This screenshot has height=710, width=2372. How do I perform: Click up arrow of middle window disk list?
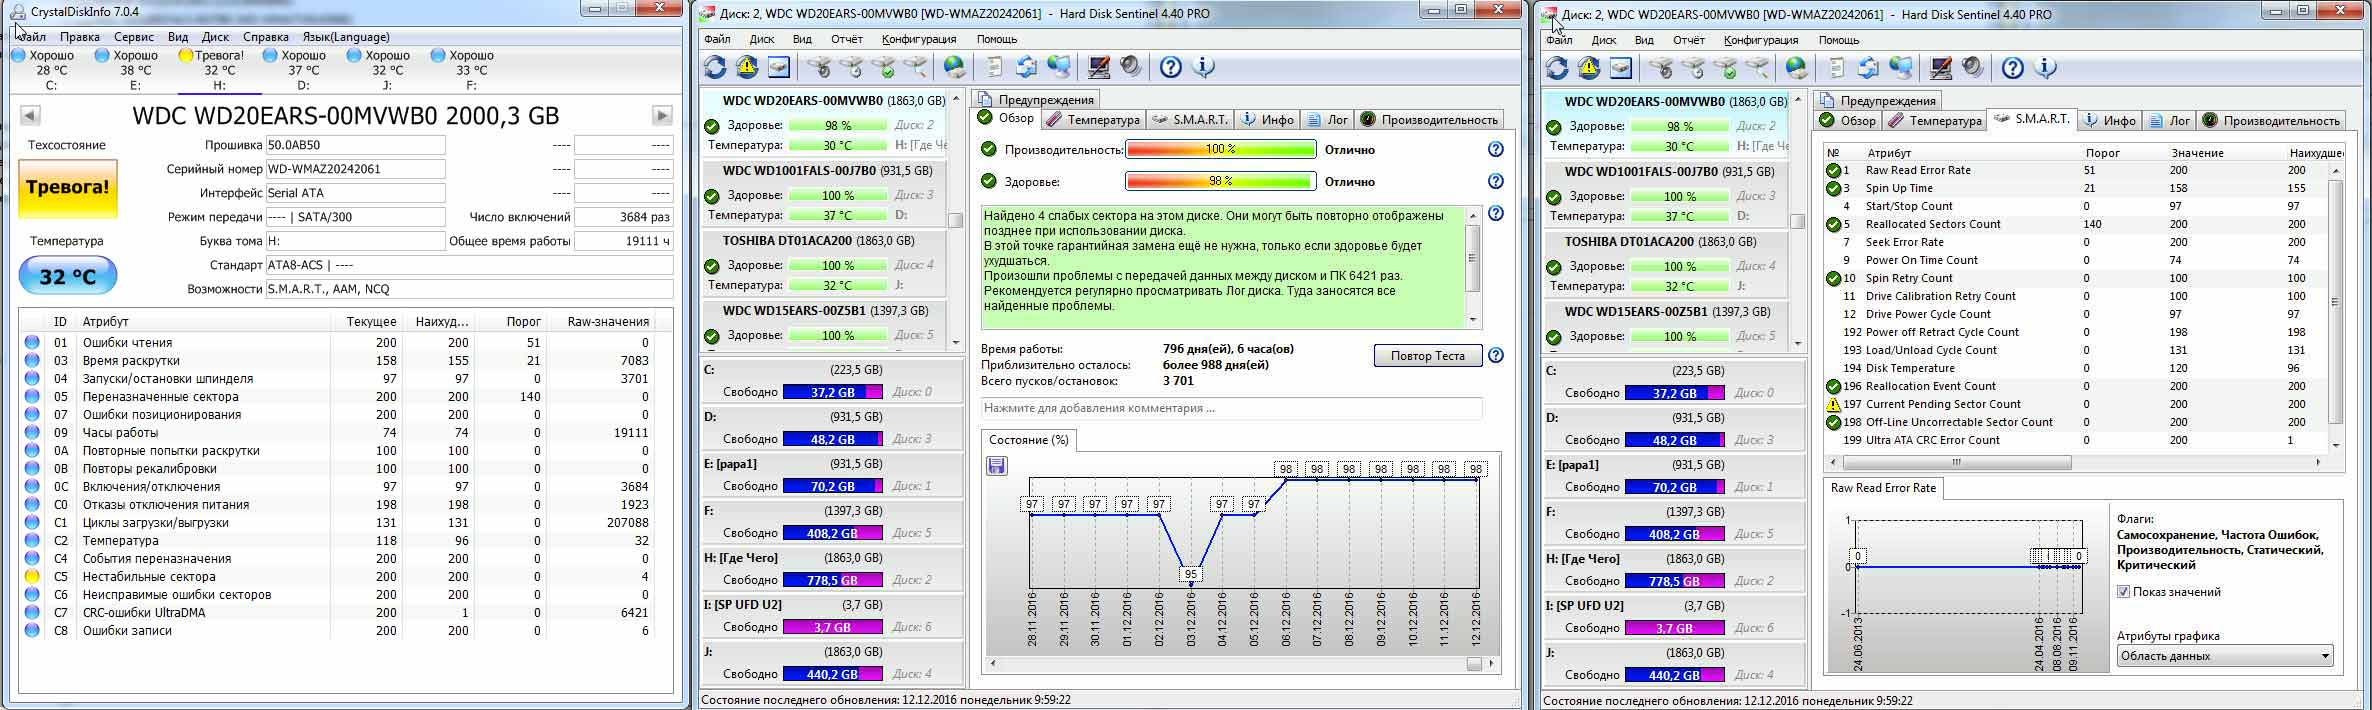click(x=956, y=99)
